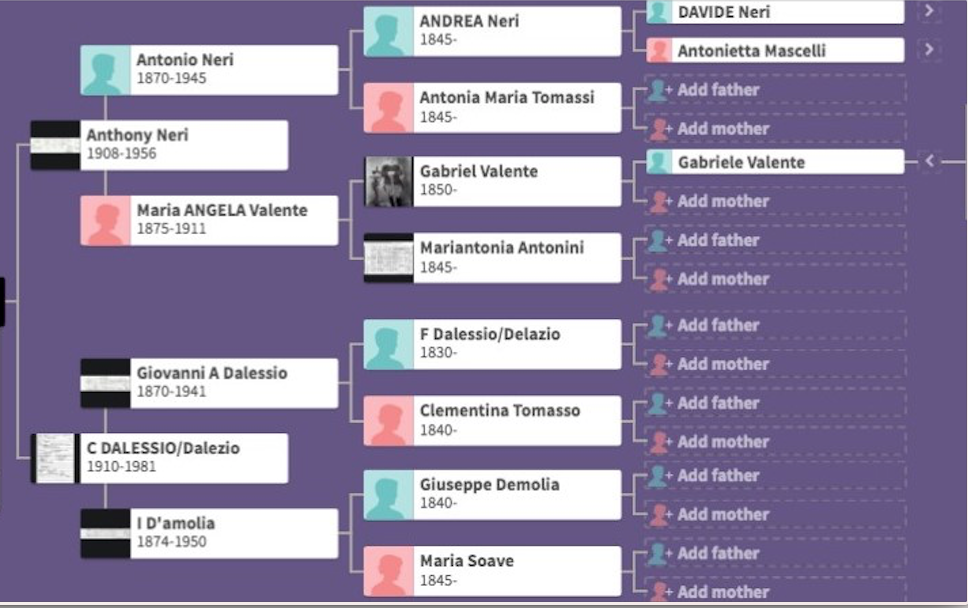Click Maria ANGELA Valente's female avatar icon
968x608 pixels.
(x=105, y=220)
